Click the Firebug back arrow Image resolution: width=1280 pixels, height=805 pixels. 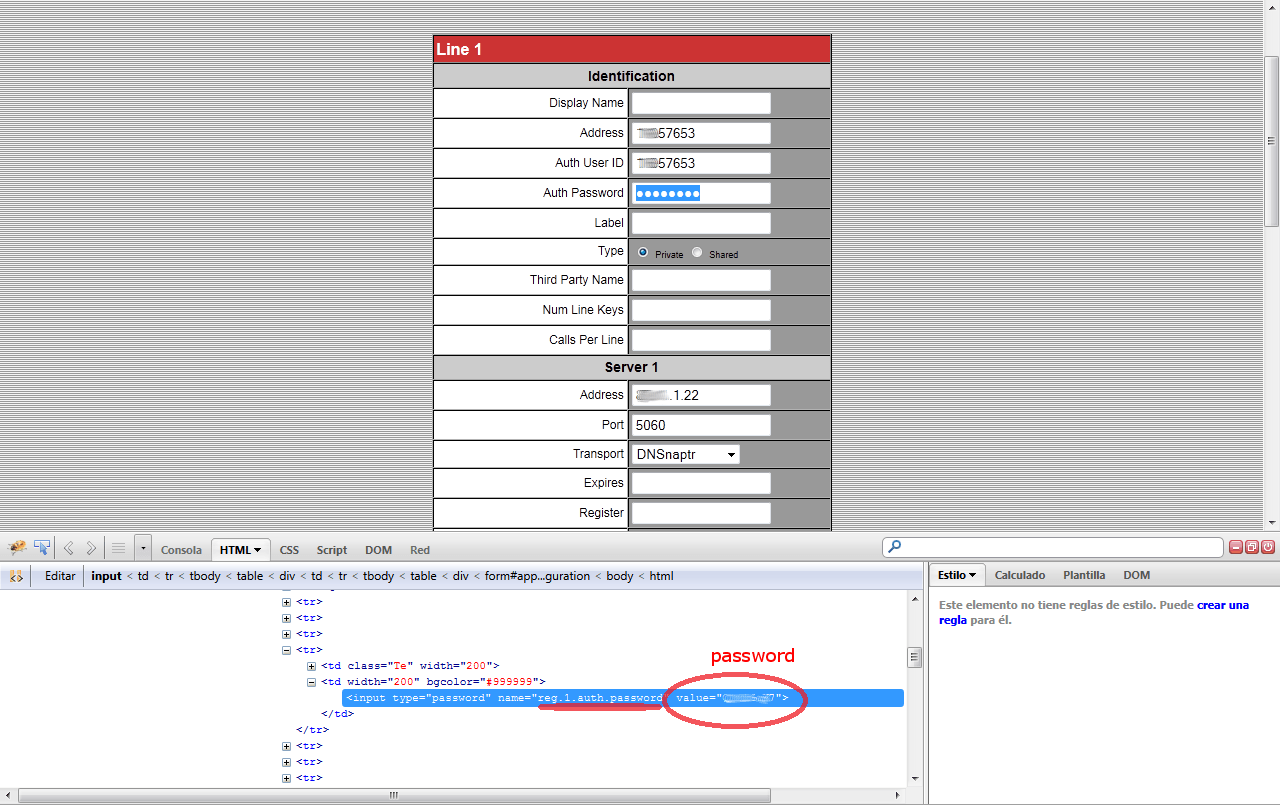coord(69,548)
